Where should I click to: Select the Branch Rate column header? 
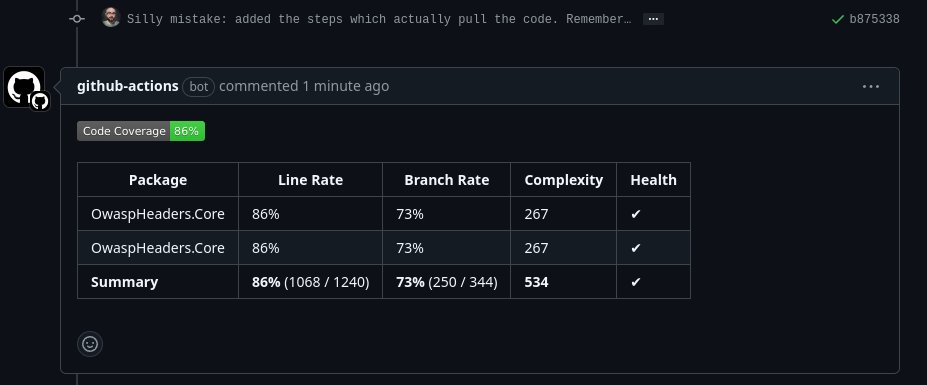click(x=446, y=180)
